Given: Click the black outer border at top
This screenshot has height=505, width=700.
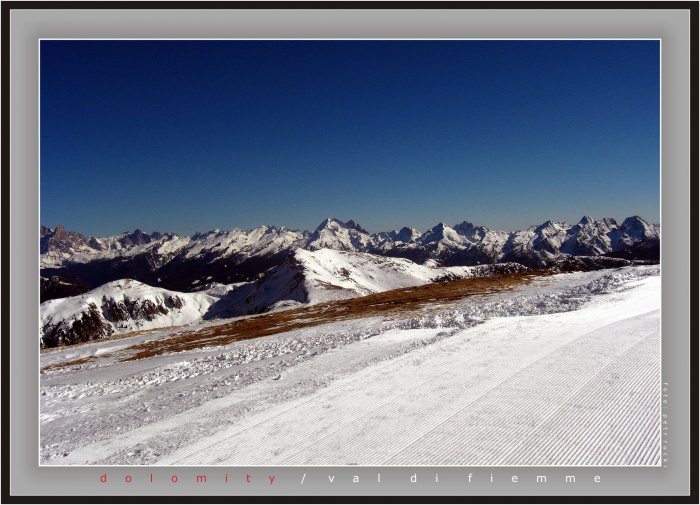Looking at the screenshot, I should point(350,4).
